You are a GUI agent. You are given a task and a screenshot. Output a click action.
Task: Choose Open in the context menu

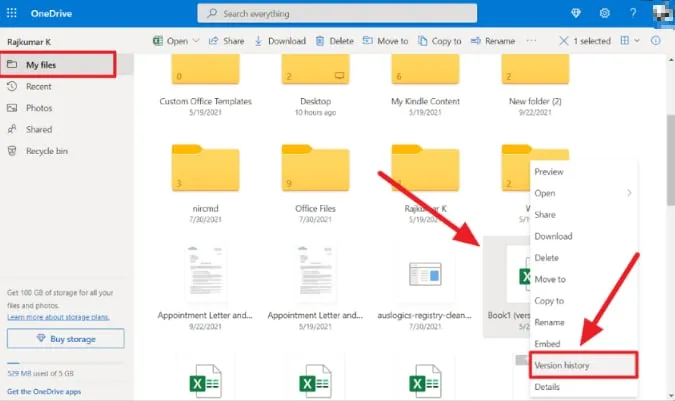point(583,193)
